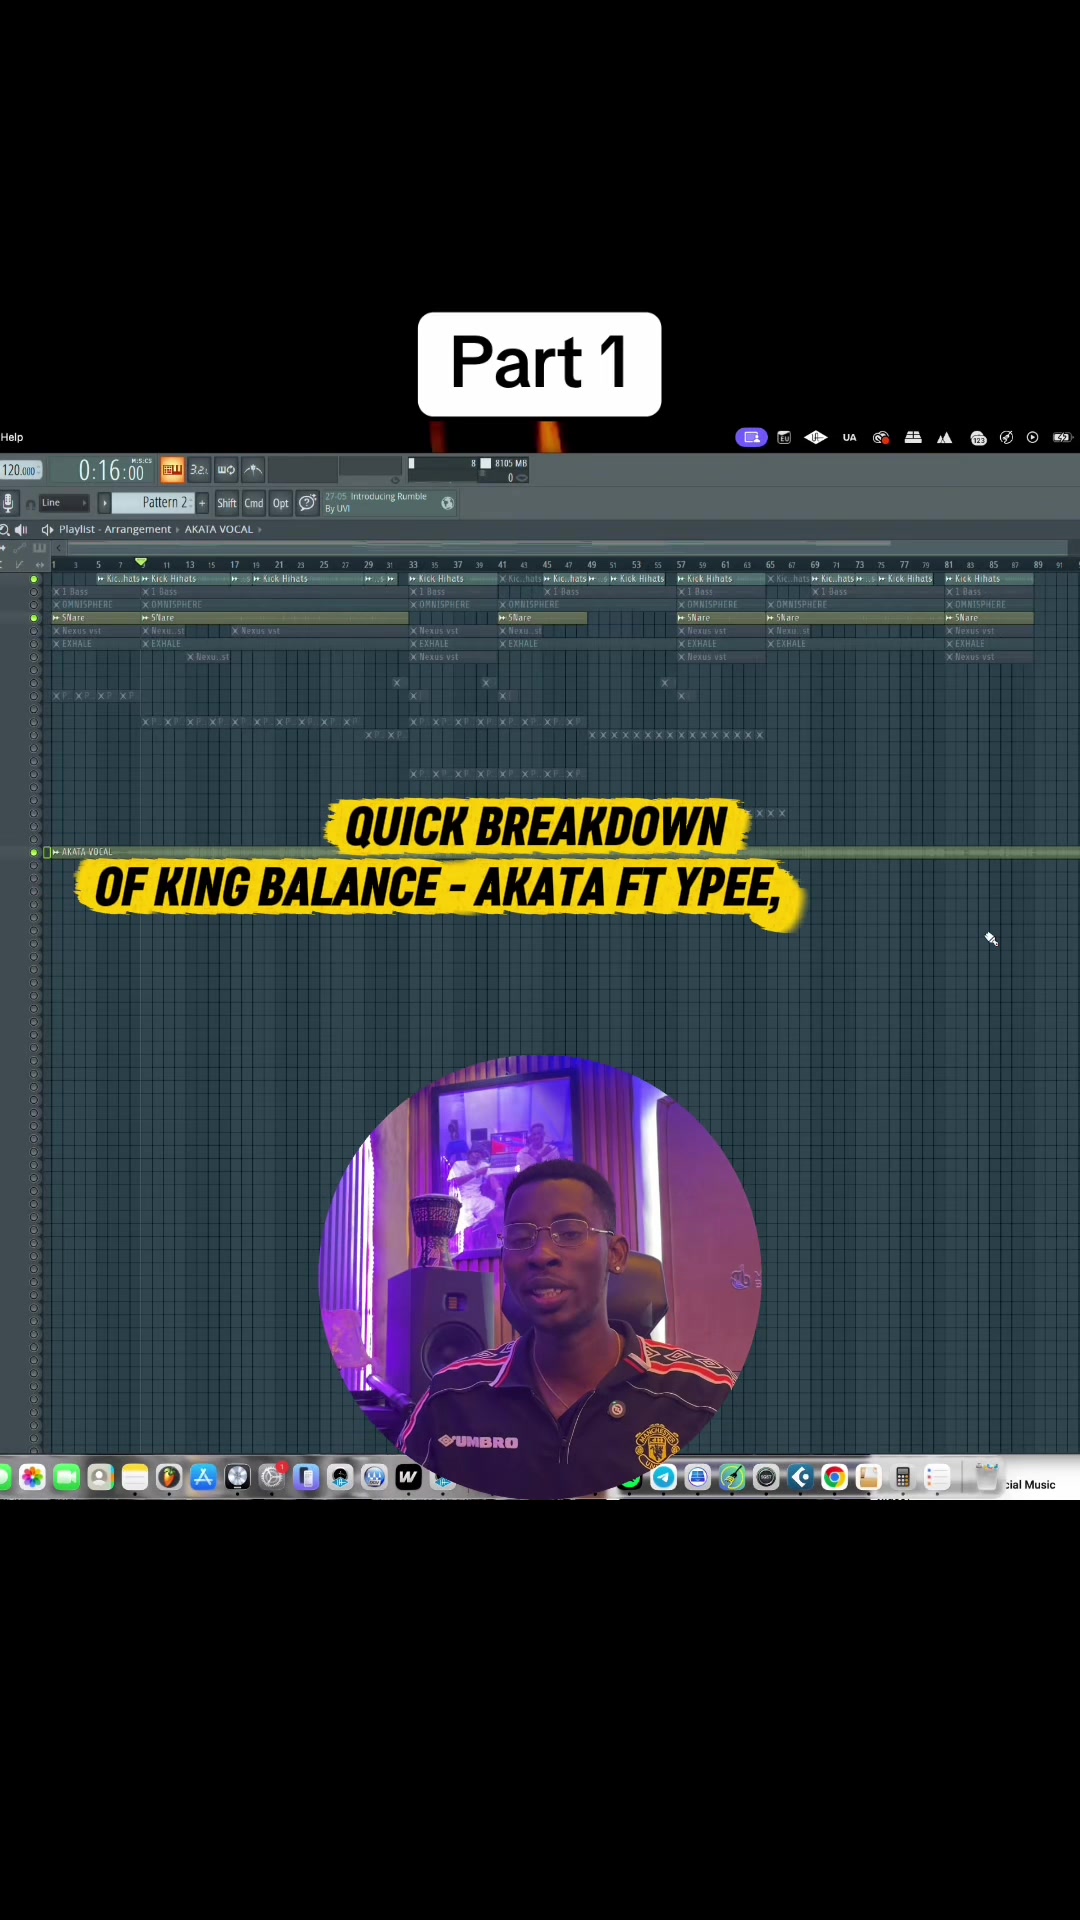Click the 0:16:00 time display
The height and width of the screenshot is (1920, 1080).
112,471
